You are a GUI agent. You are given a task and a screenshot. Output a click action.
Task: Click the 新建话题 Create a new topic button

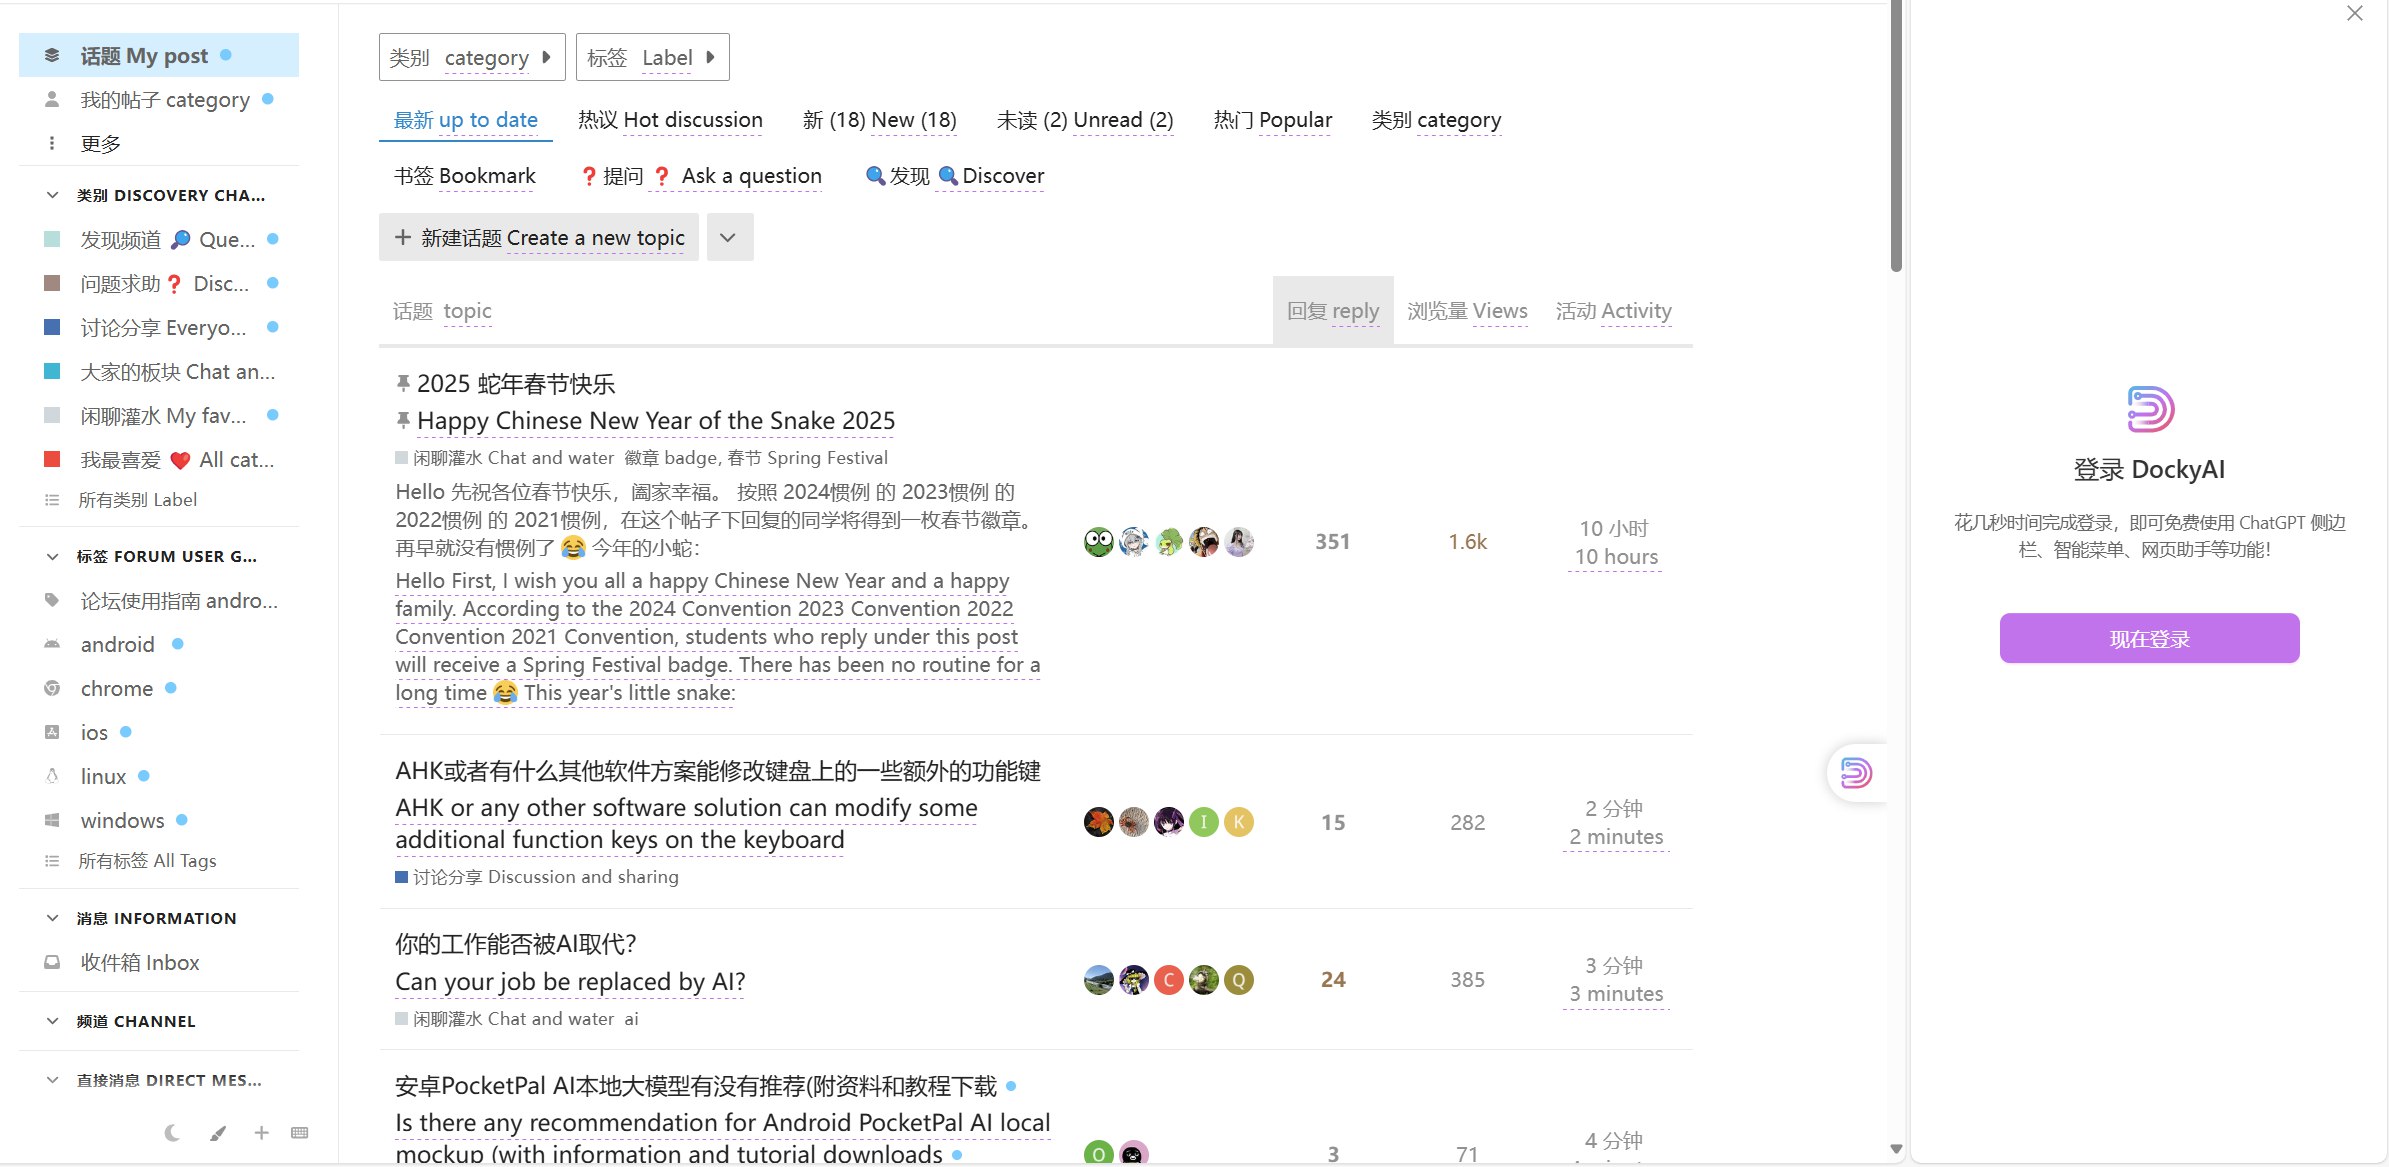[538, 237]
